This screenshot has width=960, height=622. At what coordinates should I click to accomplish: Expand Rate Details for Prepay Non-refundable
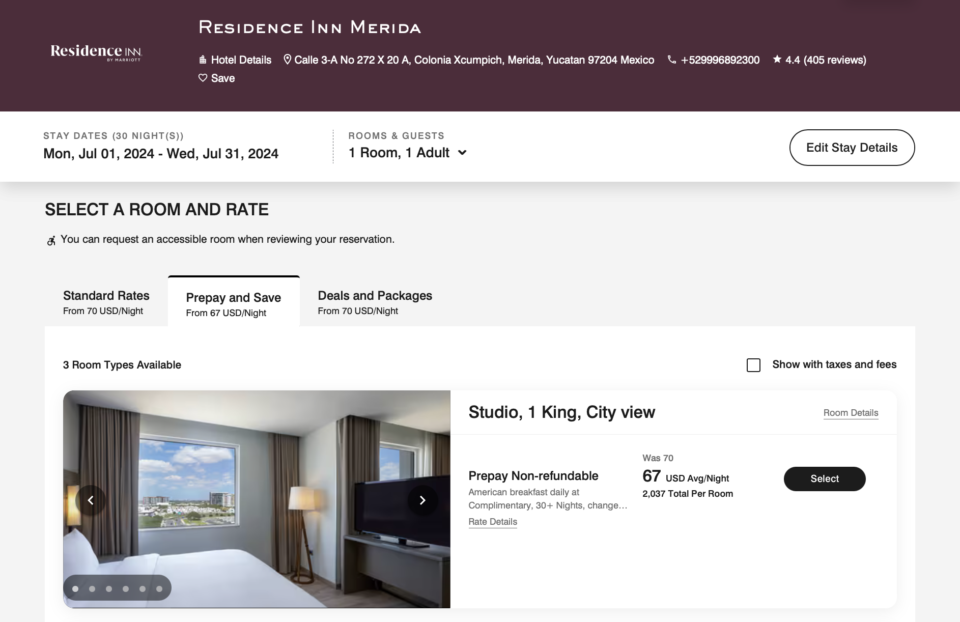click(492, 521)
